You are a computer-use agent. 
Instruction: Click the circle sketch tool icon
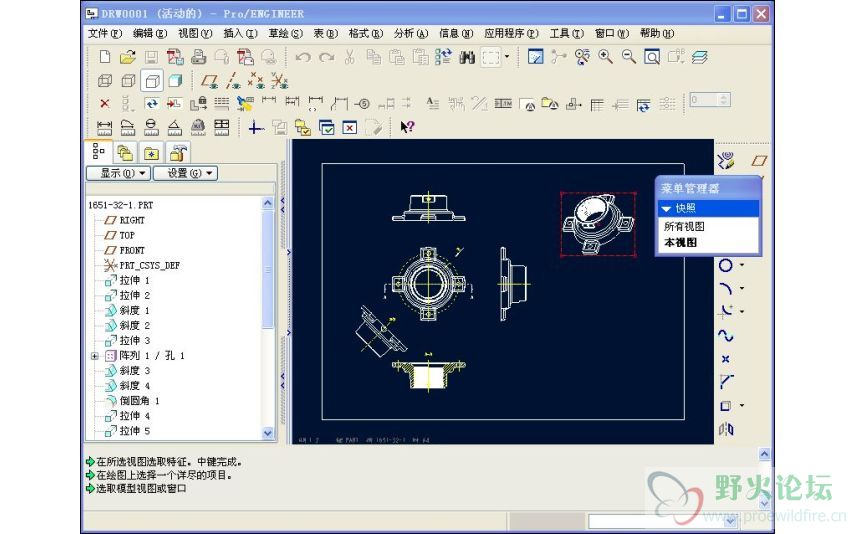(726, 265)
